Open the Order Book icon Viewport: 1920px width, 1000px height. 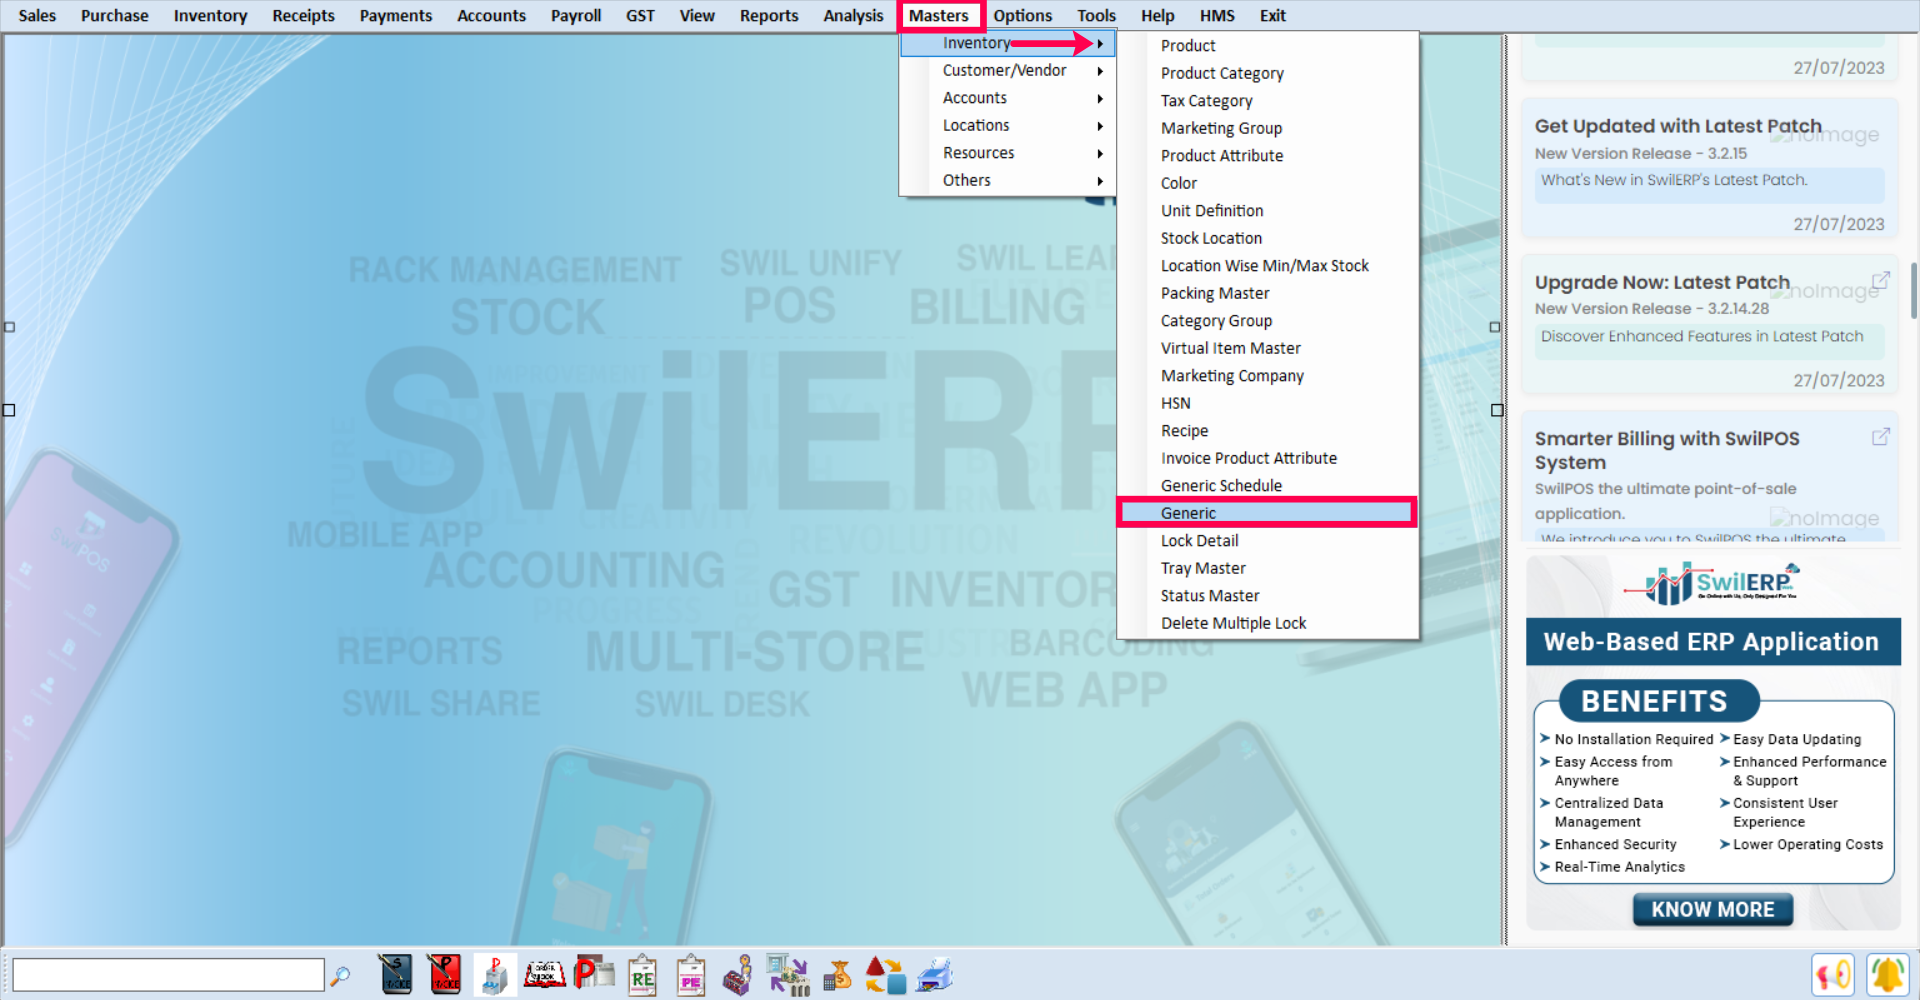coord(545,974)
